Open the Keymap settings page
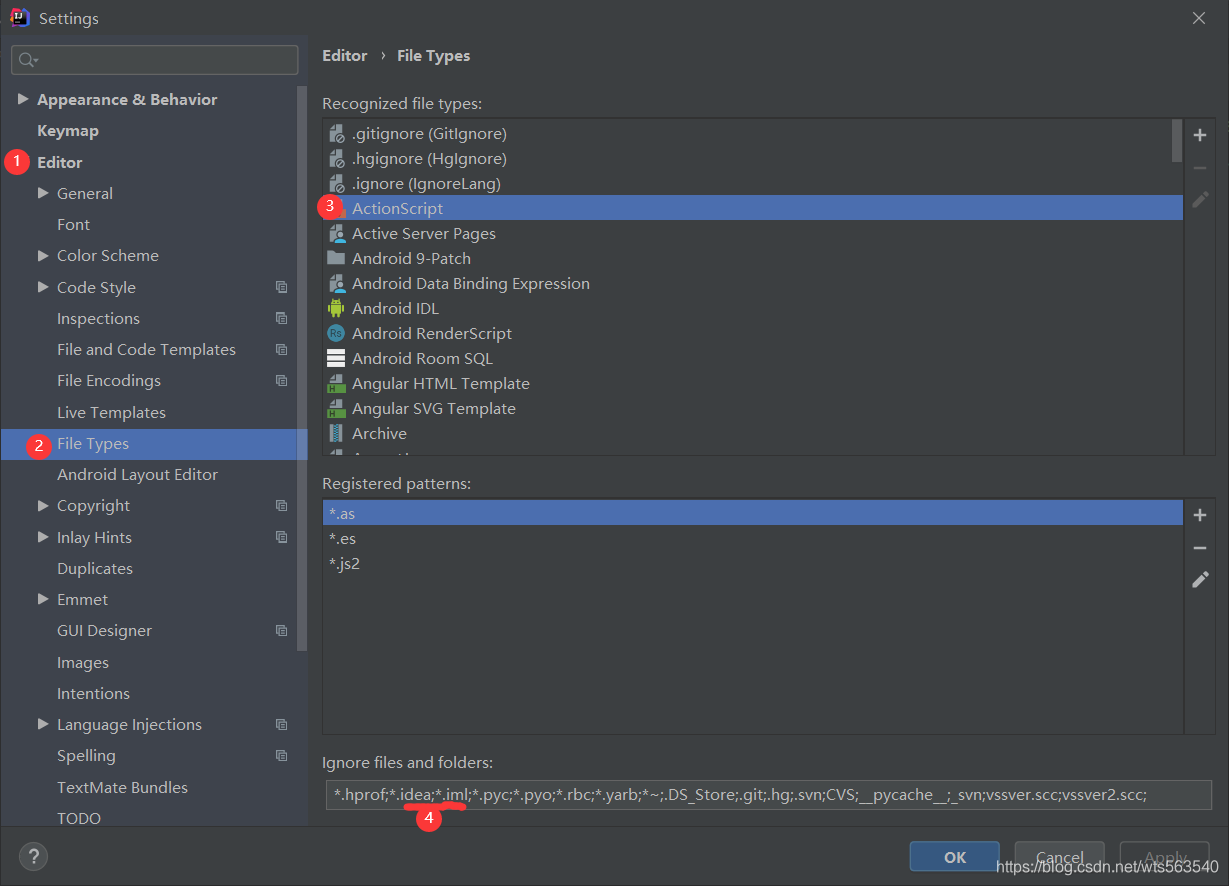The width and height of the screenshot is (1229, 886). coord(68,131)
